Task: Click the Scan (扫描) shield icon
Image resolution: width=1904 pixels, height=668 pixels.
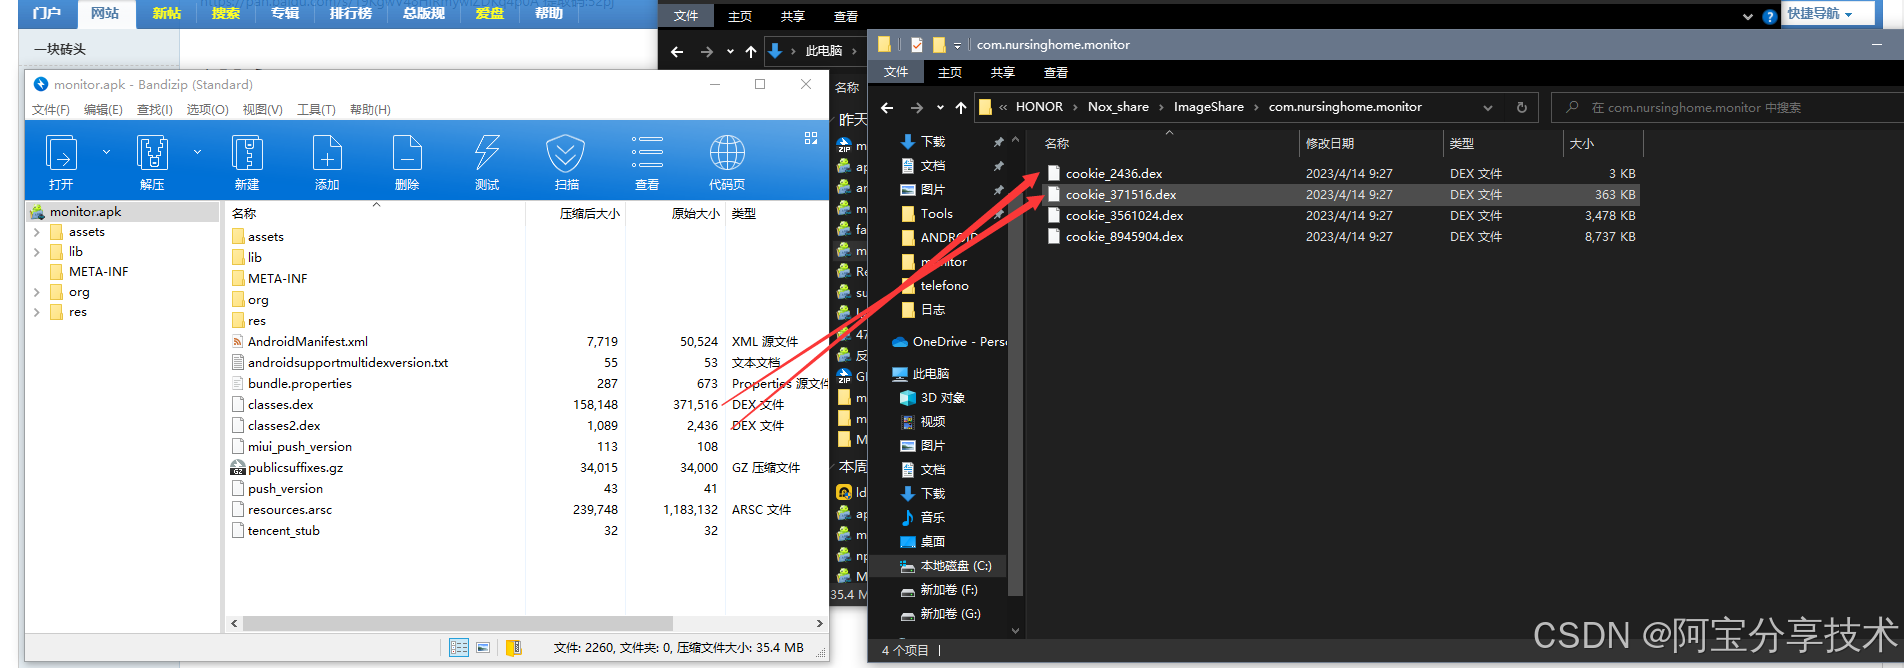Action: tap(566, 153)
